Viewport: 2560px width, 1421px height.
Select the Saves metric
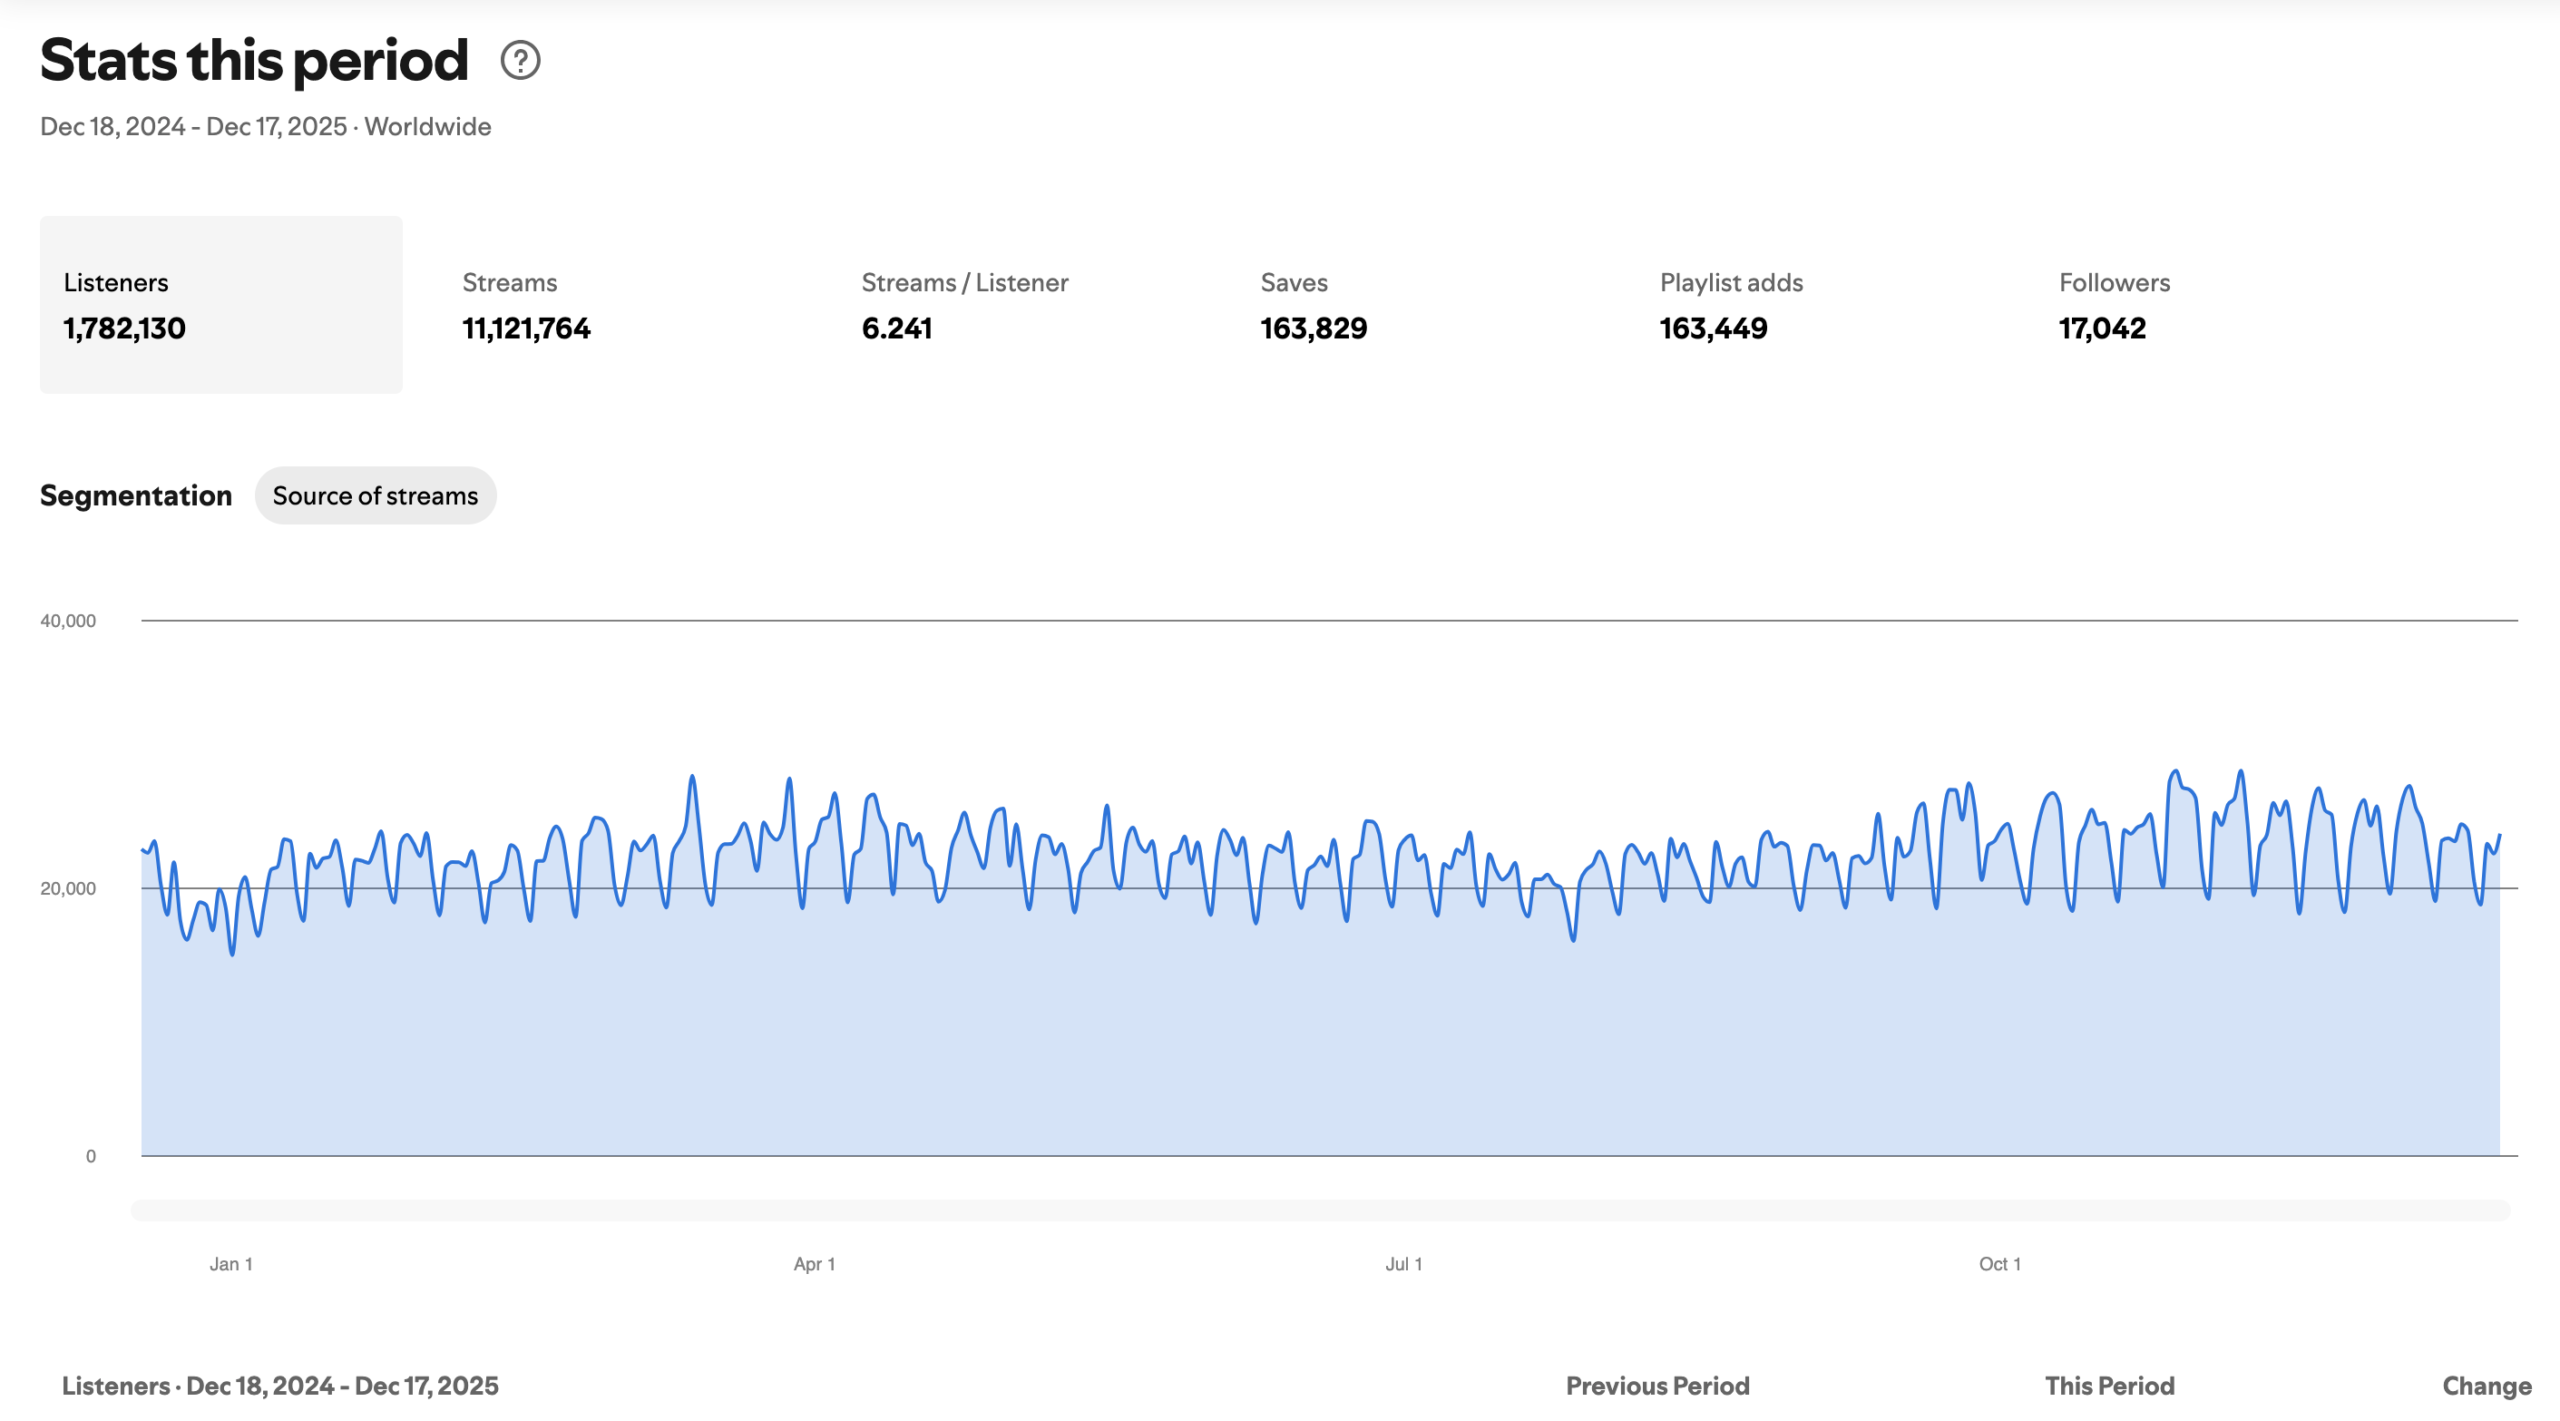pyautogui.click(x=1313, y=305)
